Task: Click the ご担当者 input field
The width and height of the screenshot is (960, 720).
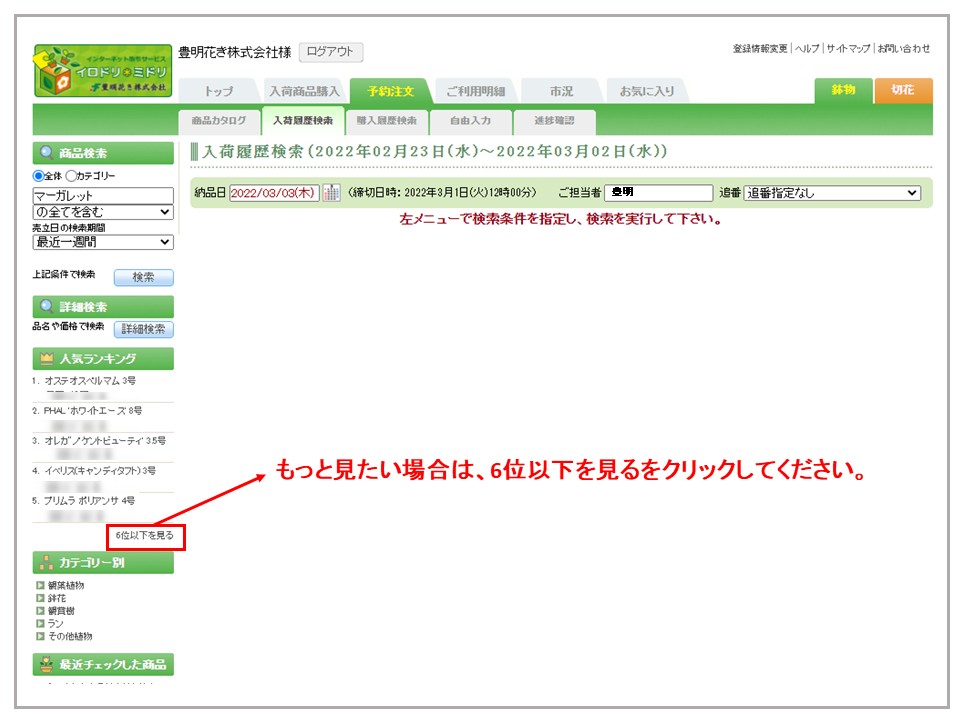Action: [658, 193]
